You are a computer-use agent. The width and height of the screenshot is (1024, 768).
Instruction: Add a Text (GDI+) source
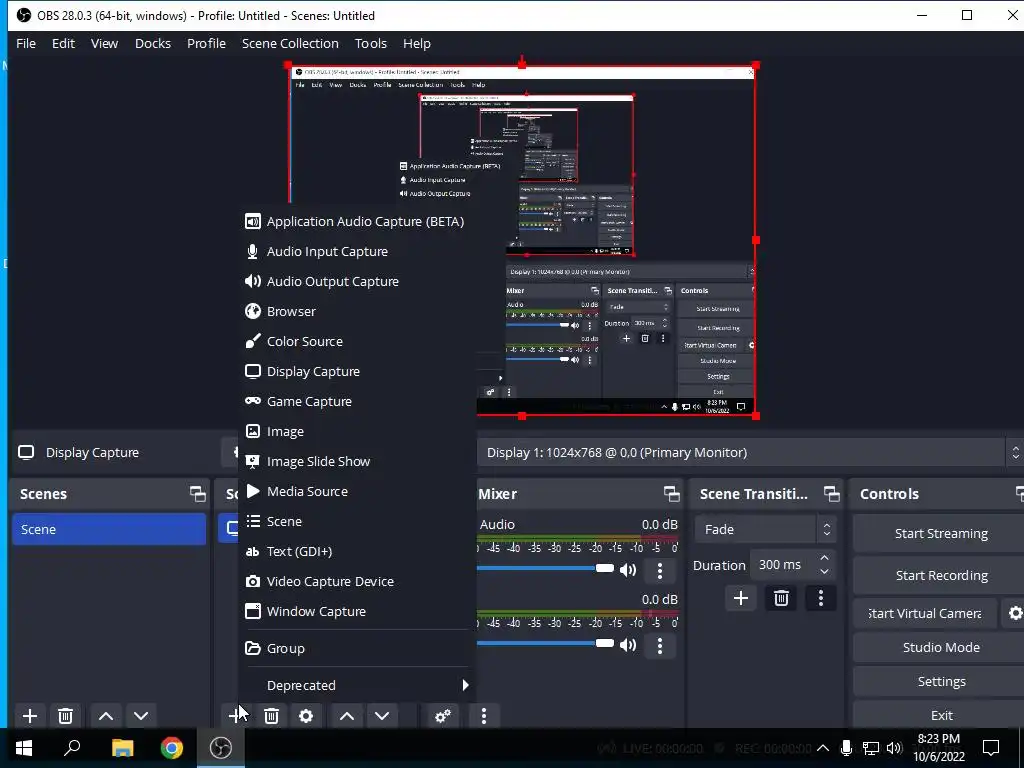(x=357, y=552)
